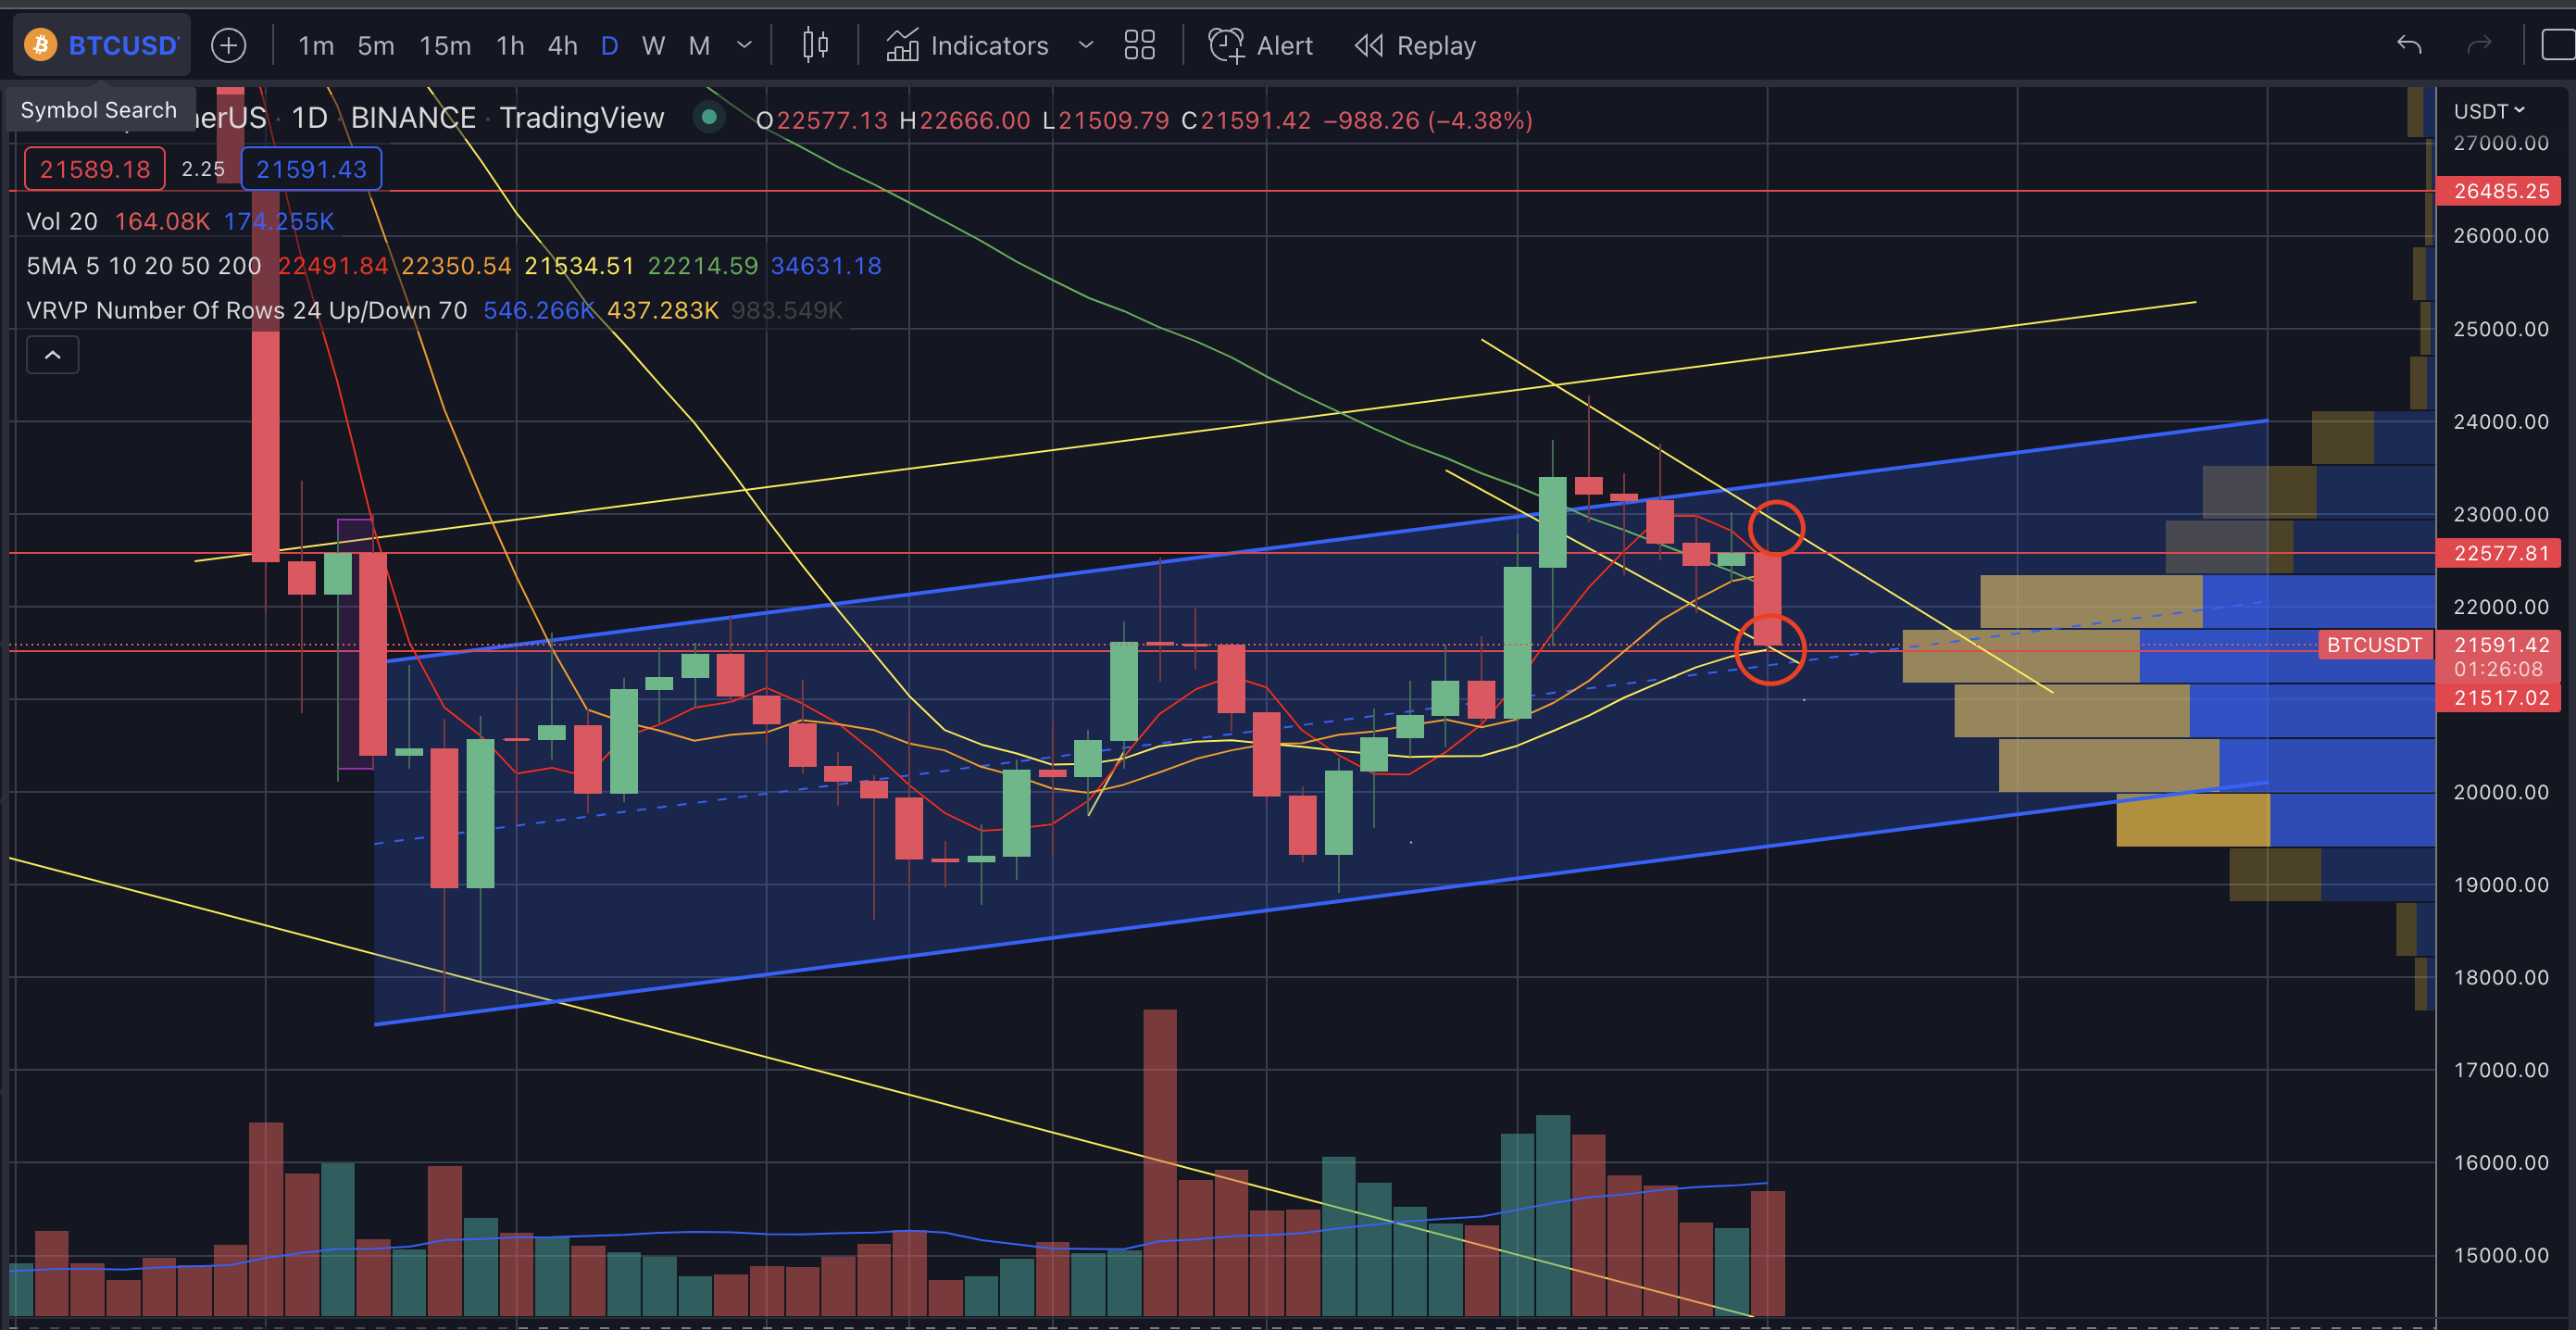Image resolution: width=2576 pixels, height=1330 pixels.
Task: Collapse the indicator legend chevron
Action: click(53, 355)
